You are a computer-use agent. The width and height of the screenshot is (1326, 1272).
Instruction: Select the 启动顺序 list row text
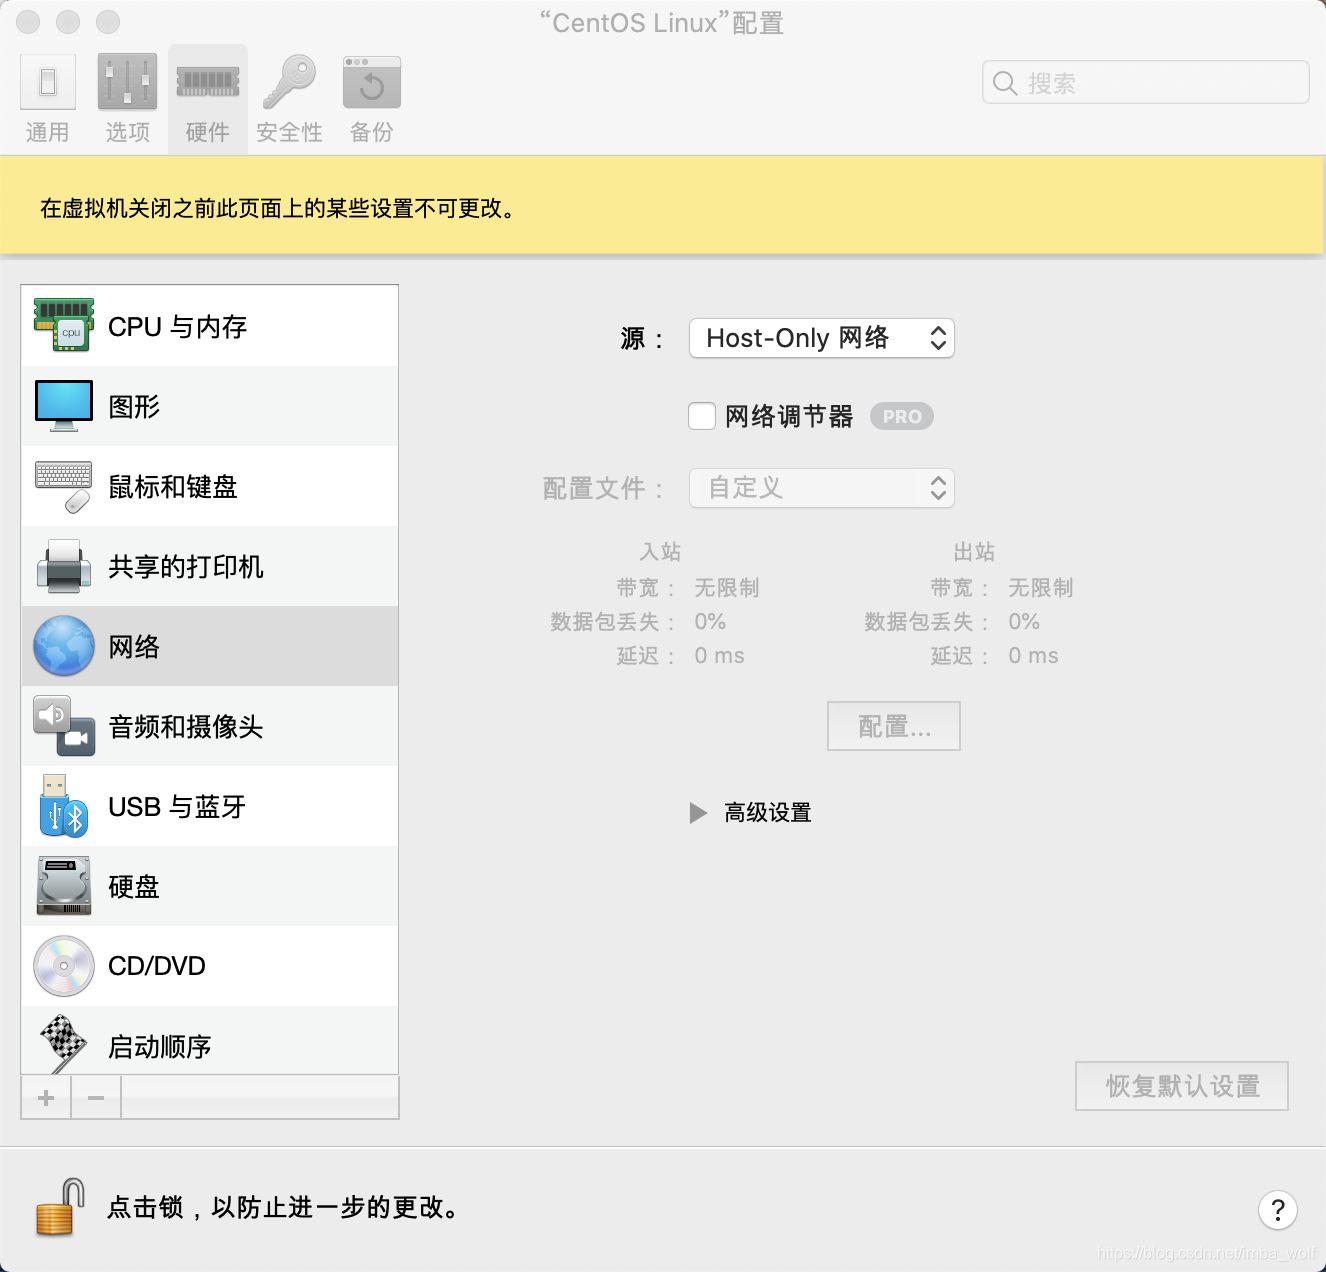coord(160,1047)
